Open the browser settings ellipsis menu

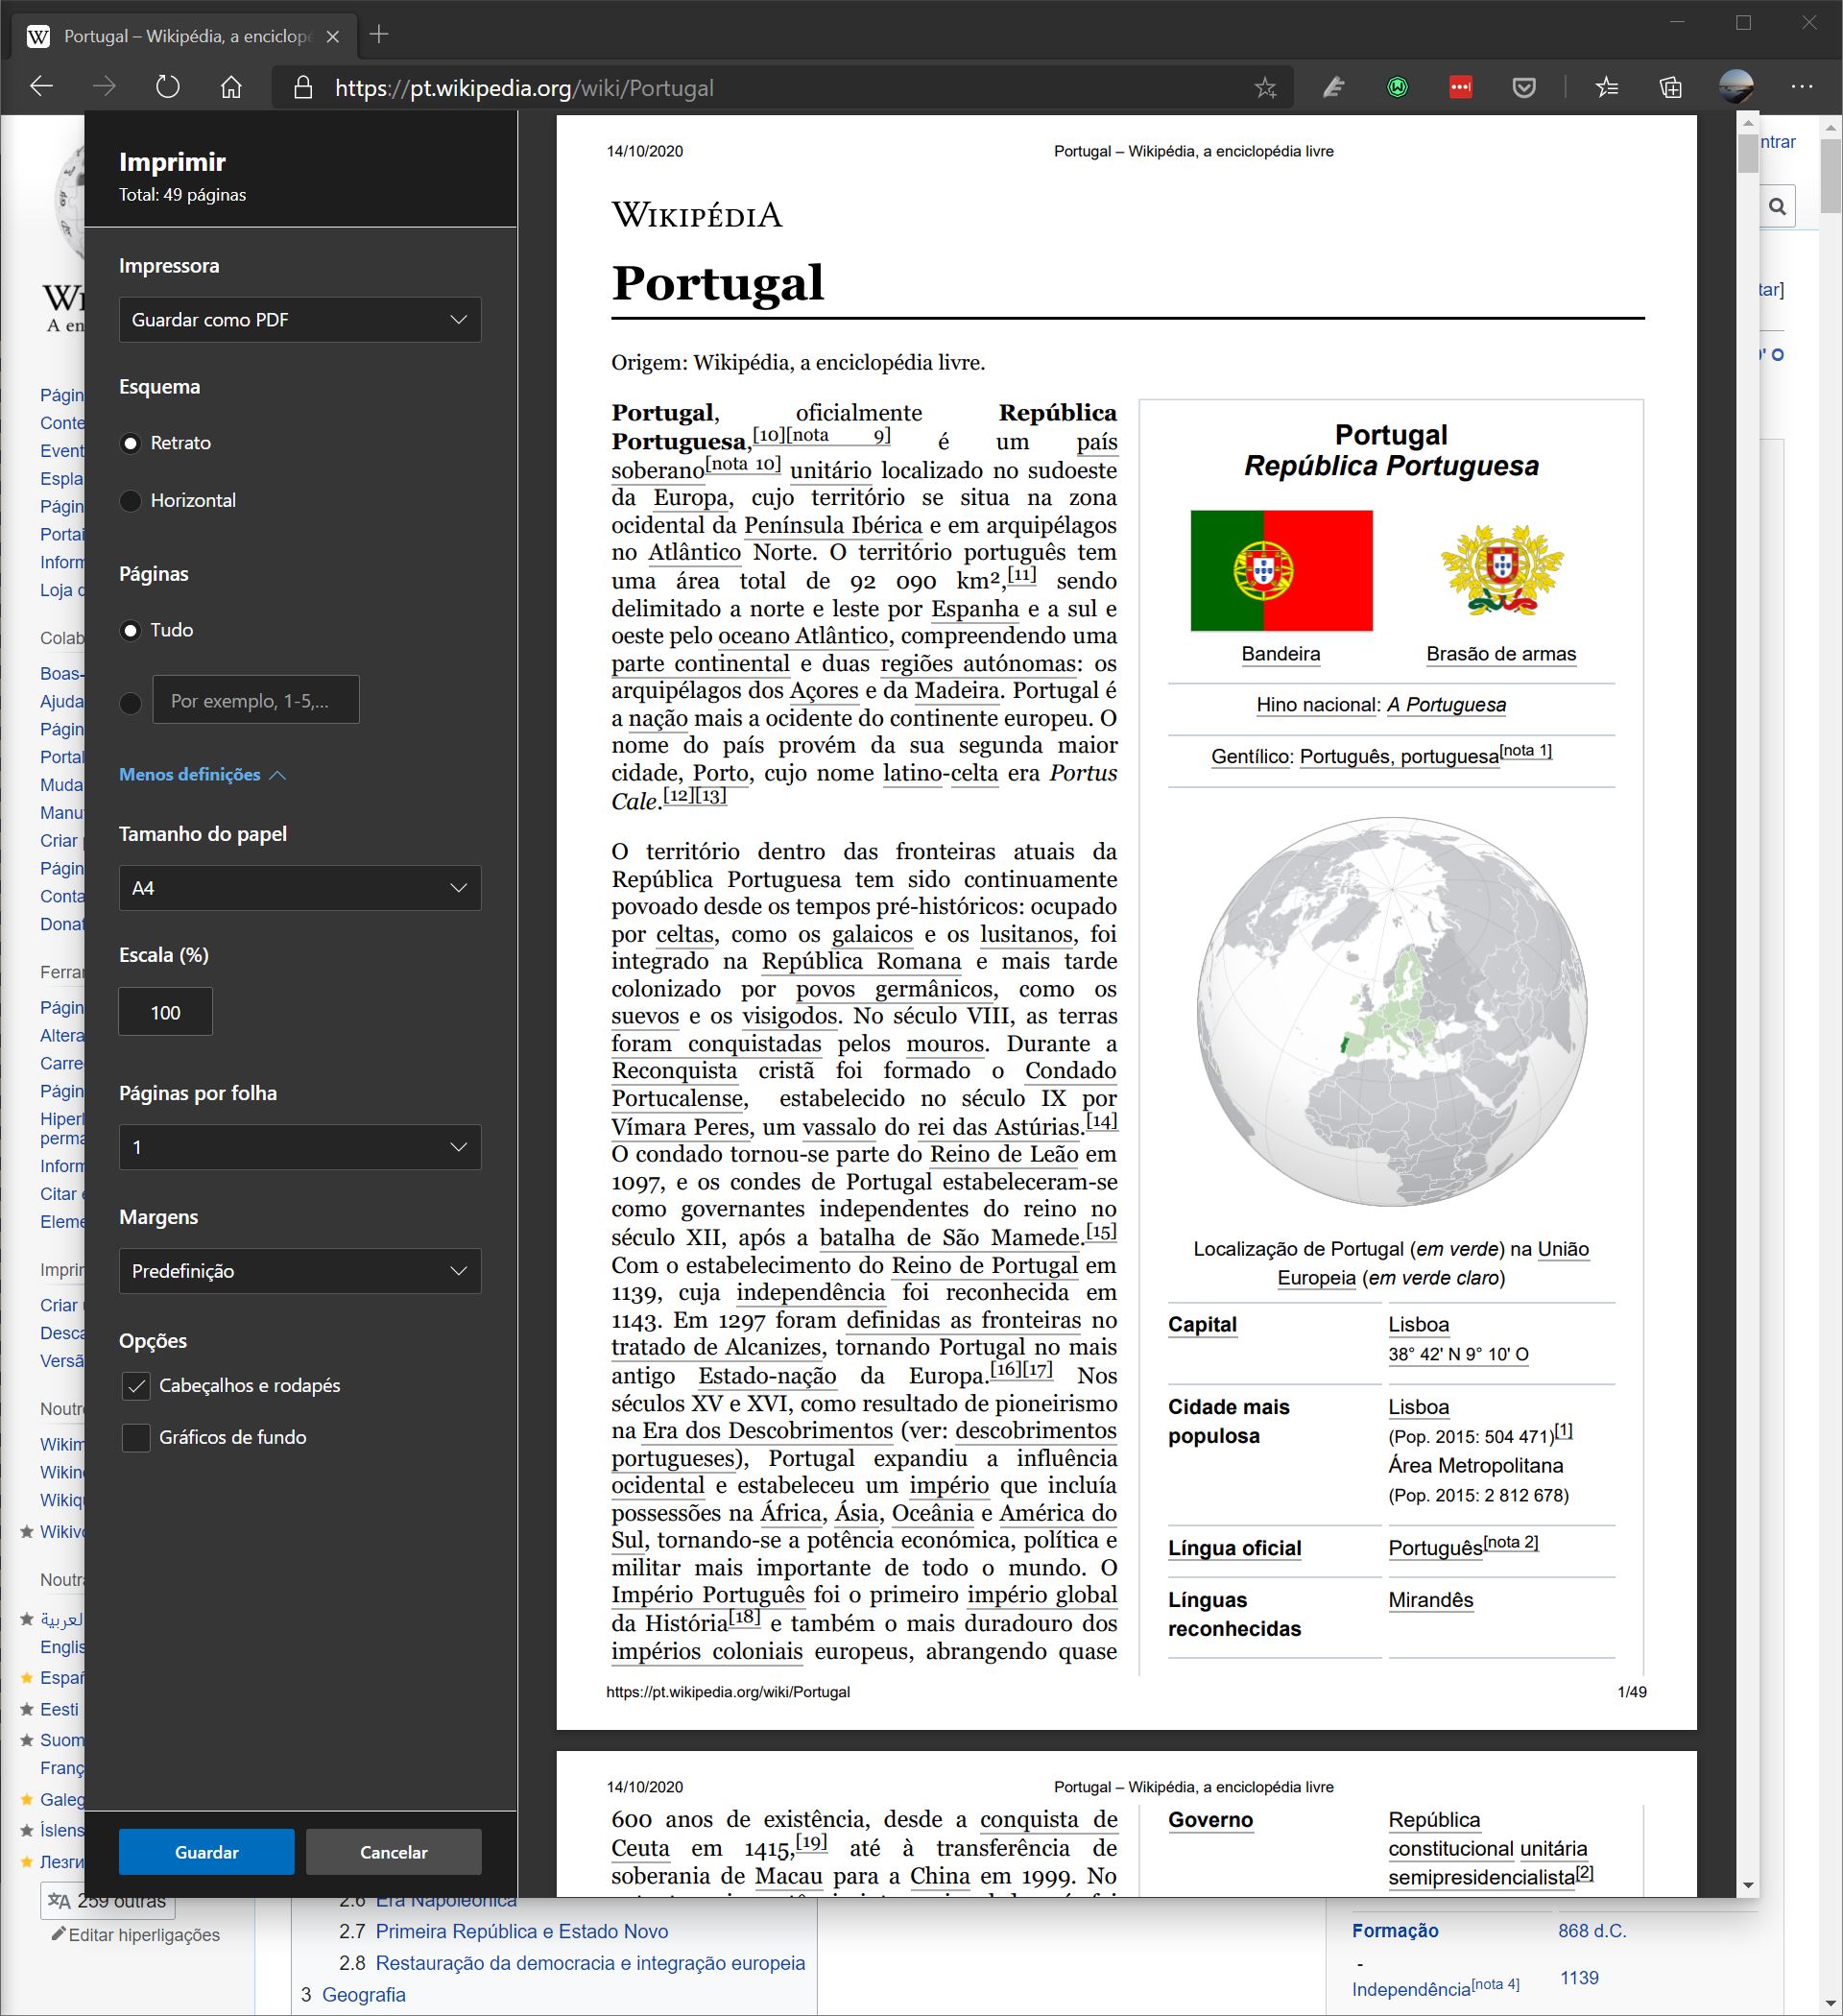click(x=1802, y=87)
